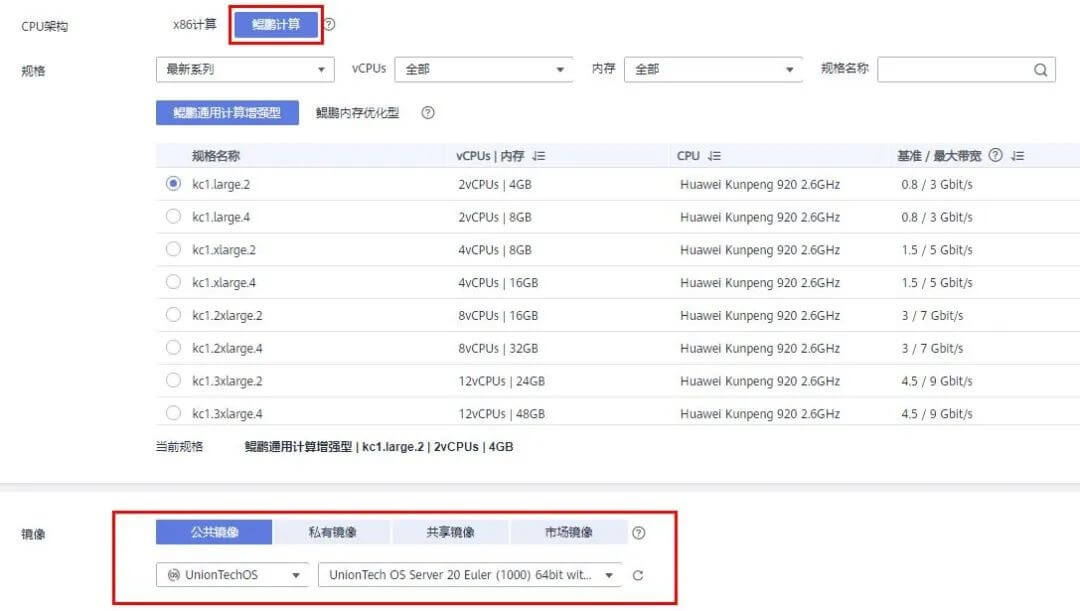1080x611 pixels.
Task: Select 共享镜像 image tab
Action: [450, 532]
